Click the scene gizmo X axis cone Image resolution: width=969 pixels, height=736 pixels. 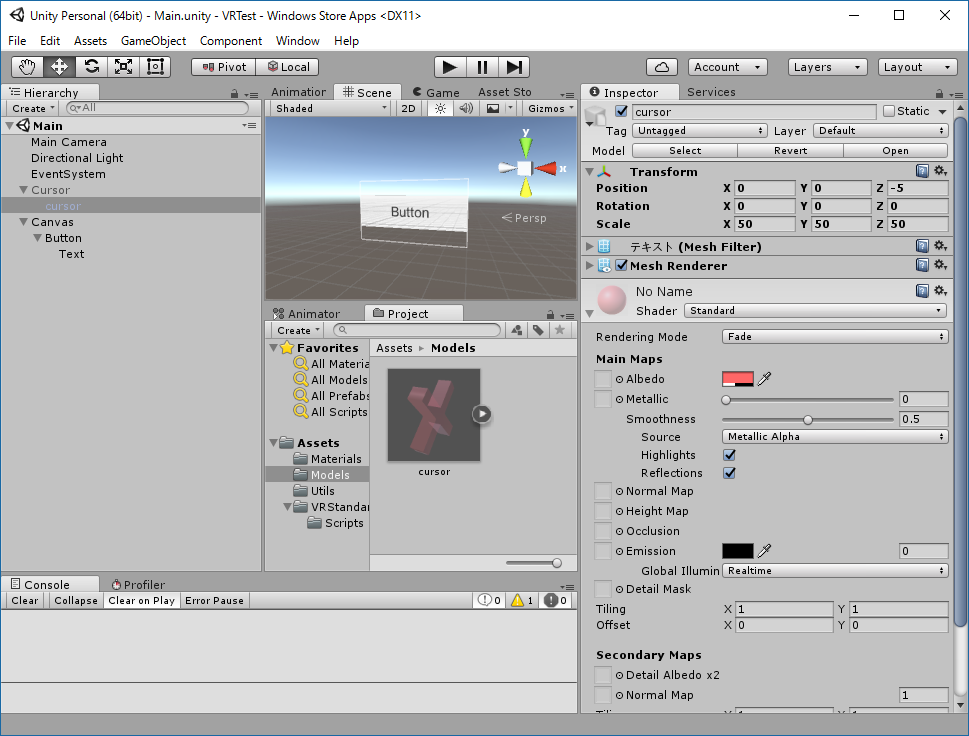click(546, 168)
